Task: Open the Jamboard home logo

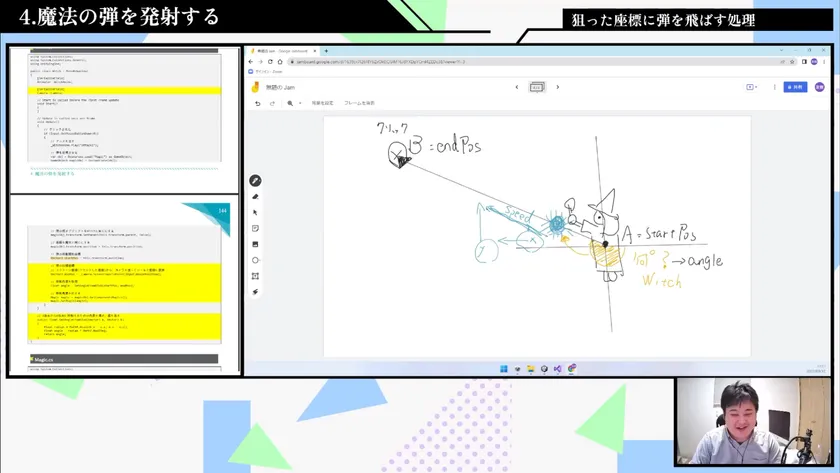Action: [x=256, y=87]
